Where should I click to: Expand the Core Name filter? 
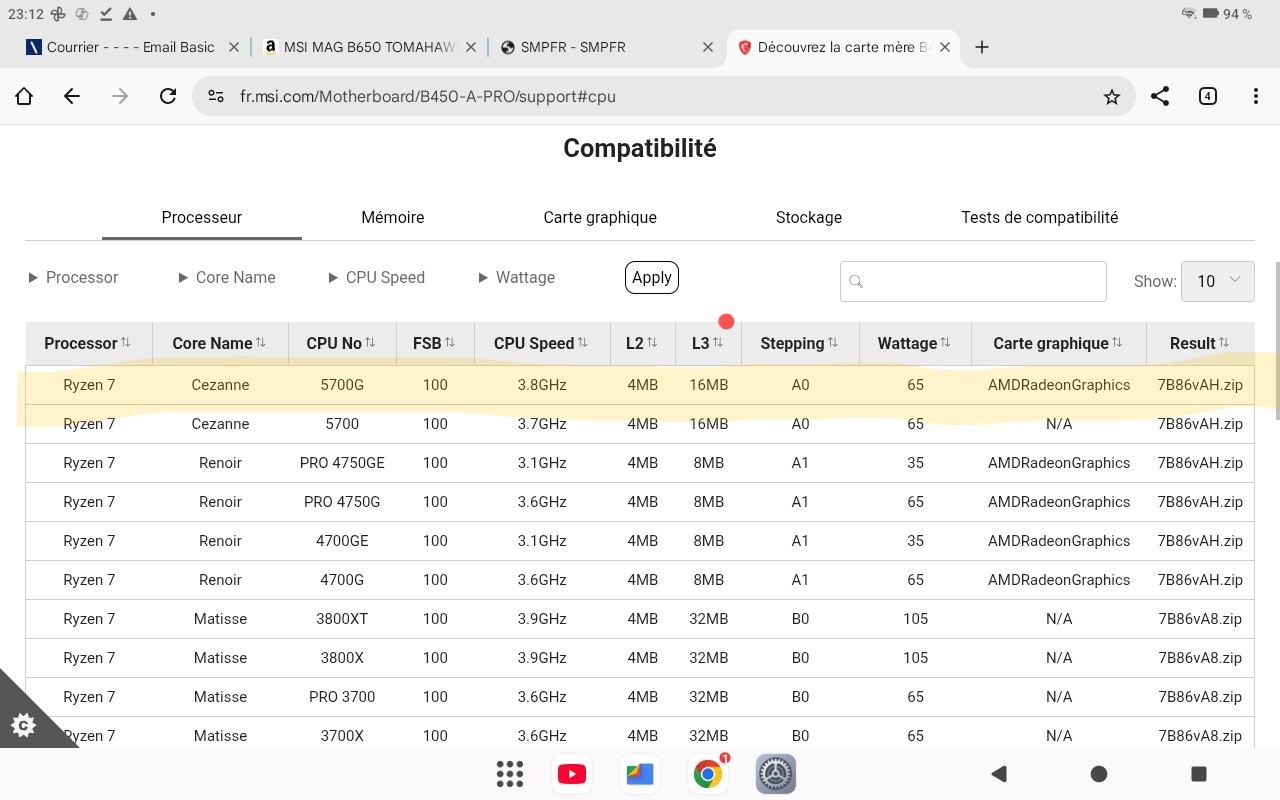point(227,277)
